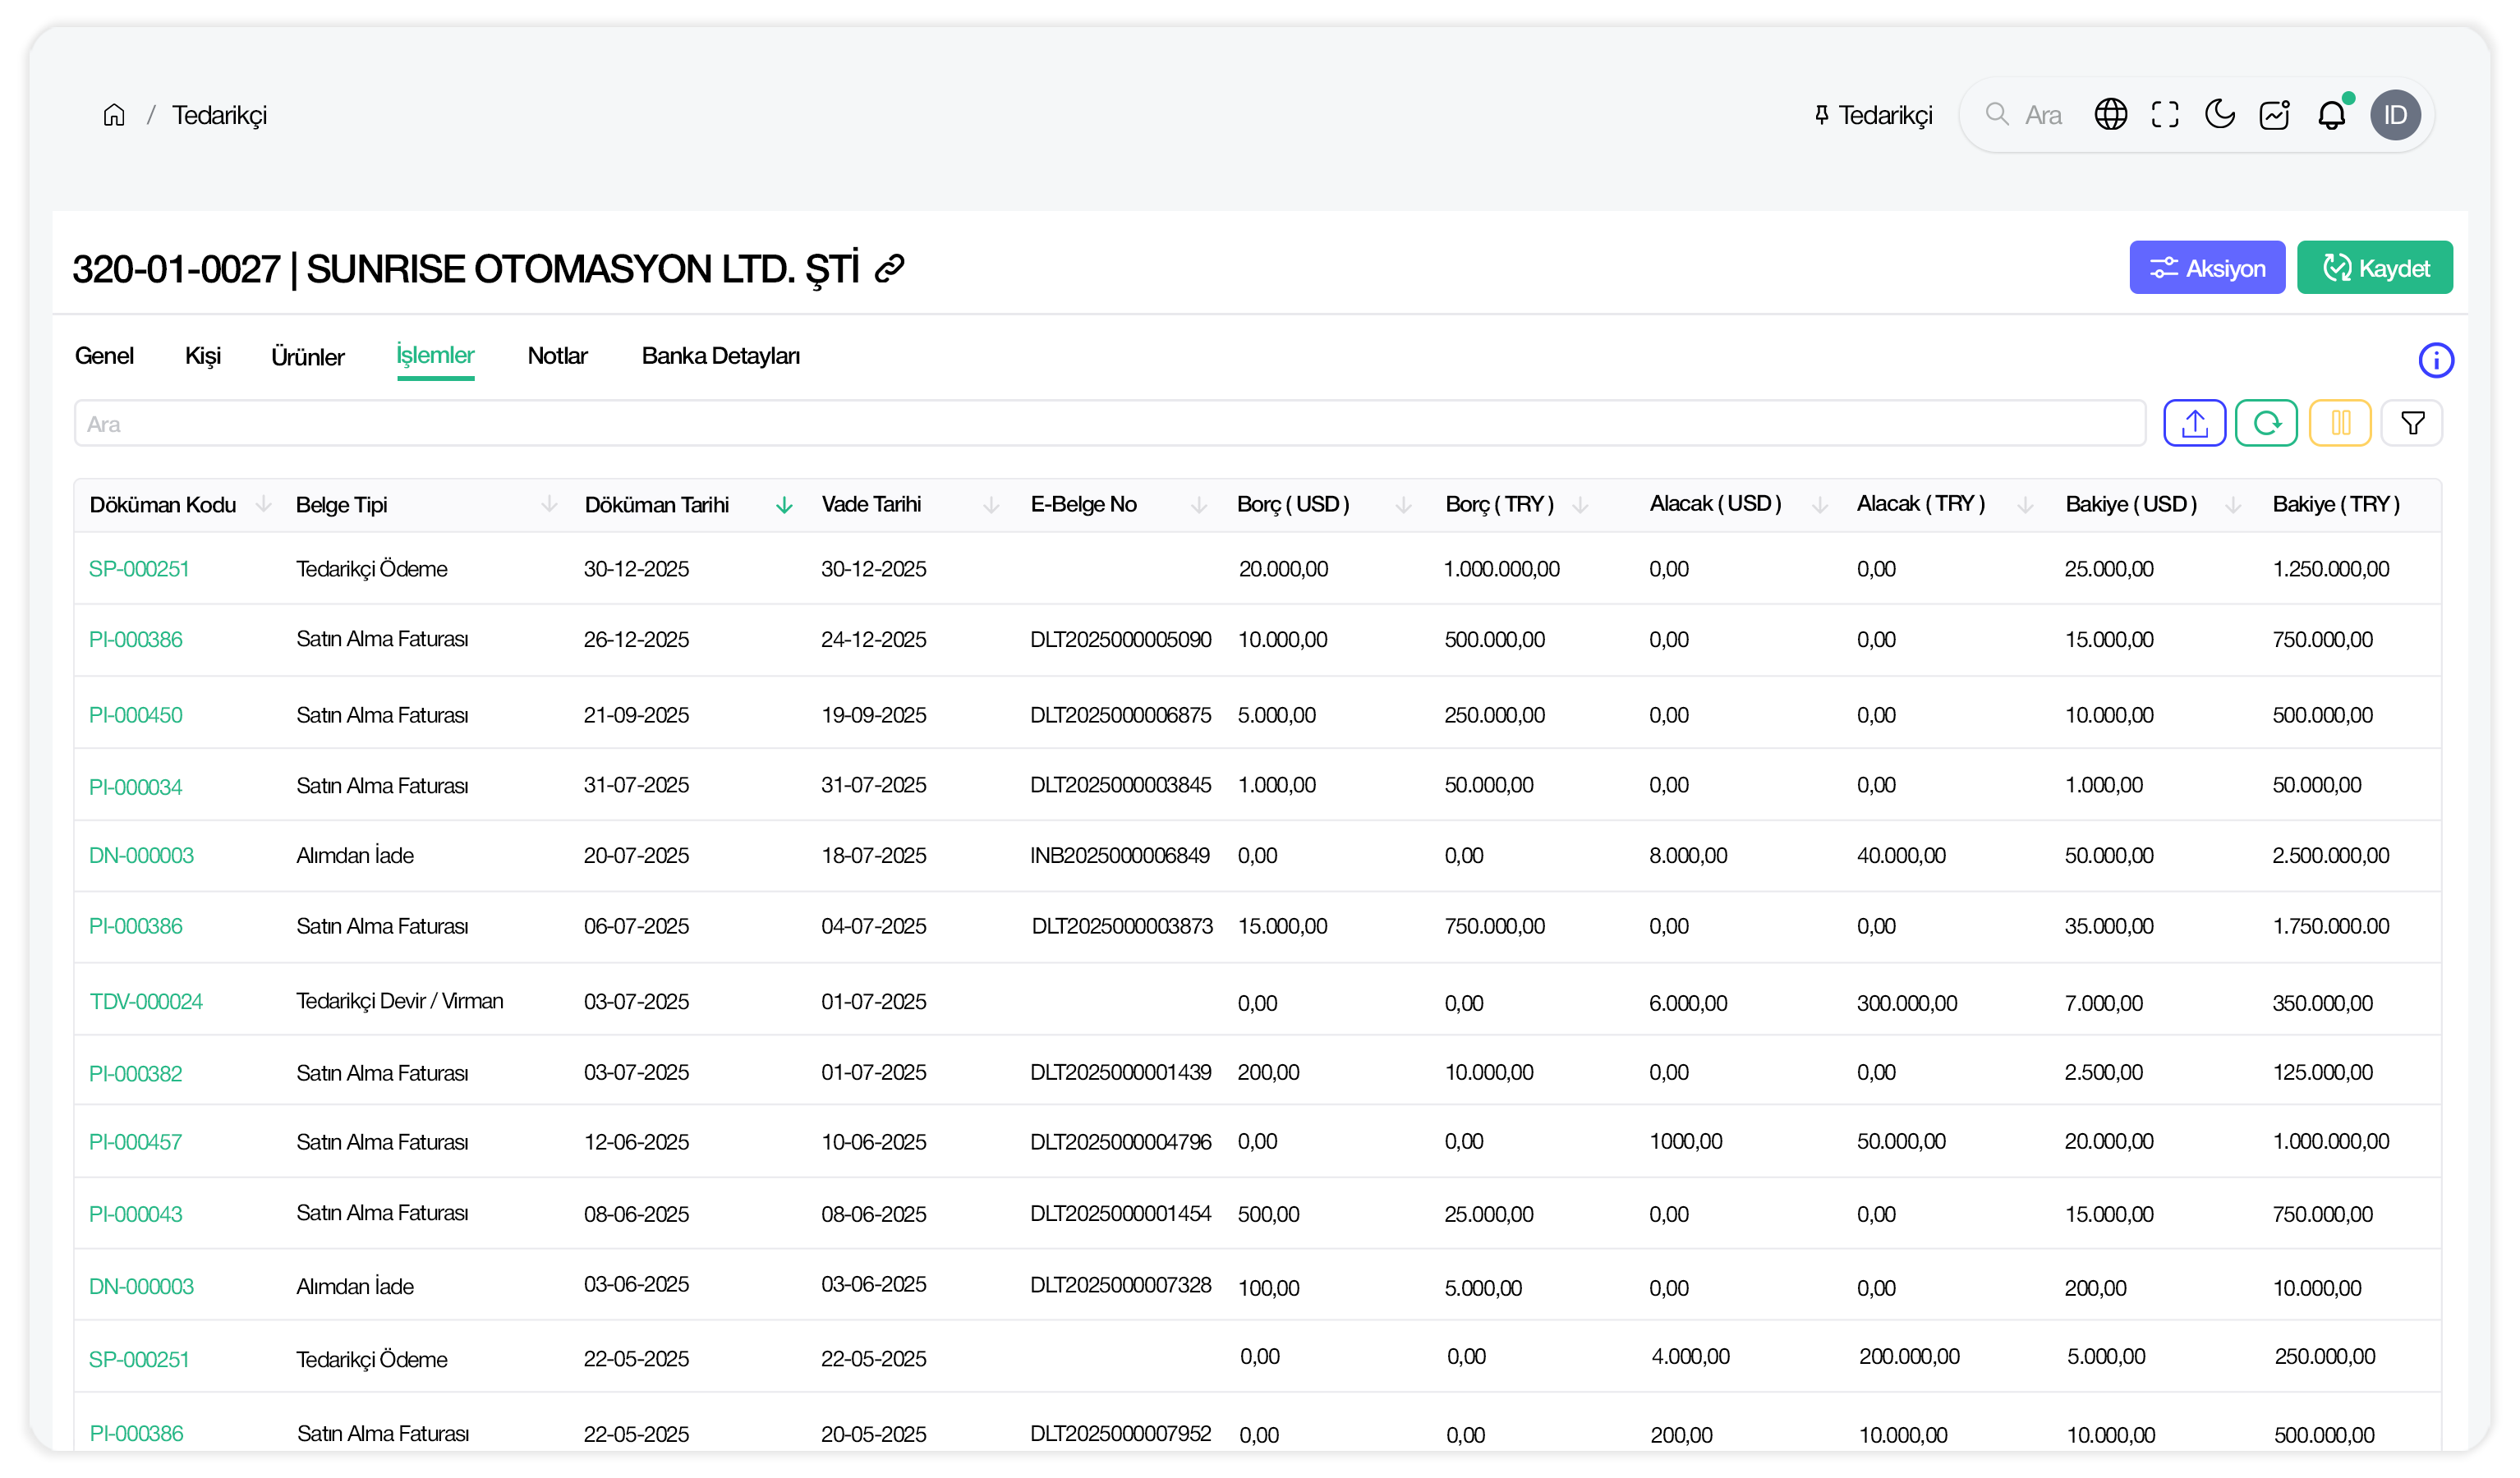Open the column visibility chooser
The width and height of the screenshot is (2520, 1478).
[2340, 423]
